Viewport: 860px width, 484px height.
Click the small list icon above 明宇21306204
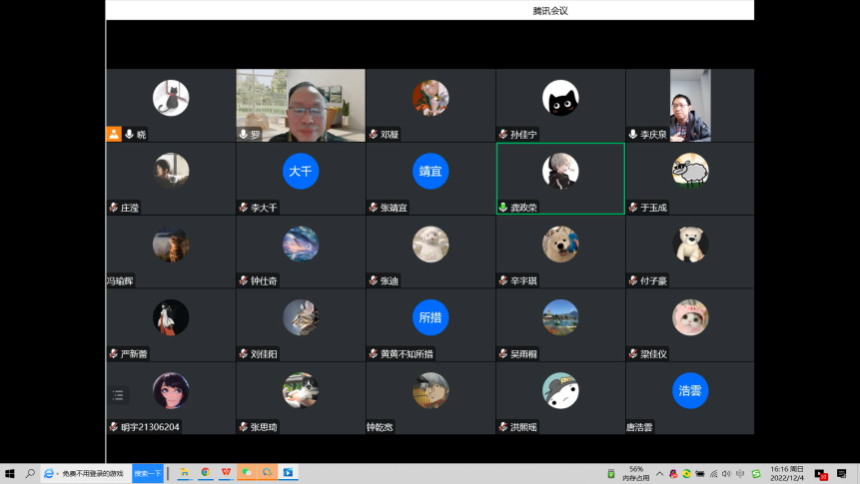[x=119, y=395]
